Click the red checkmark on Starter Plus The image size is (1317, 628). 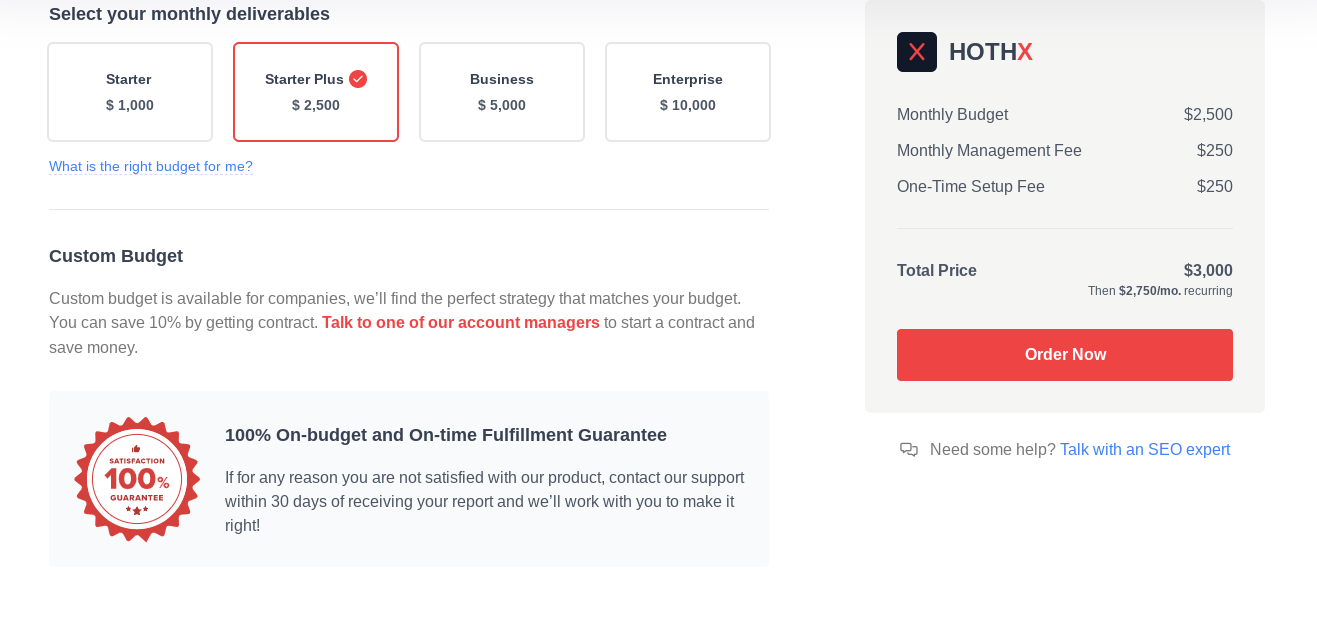(358, 79)
